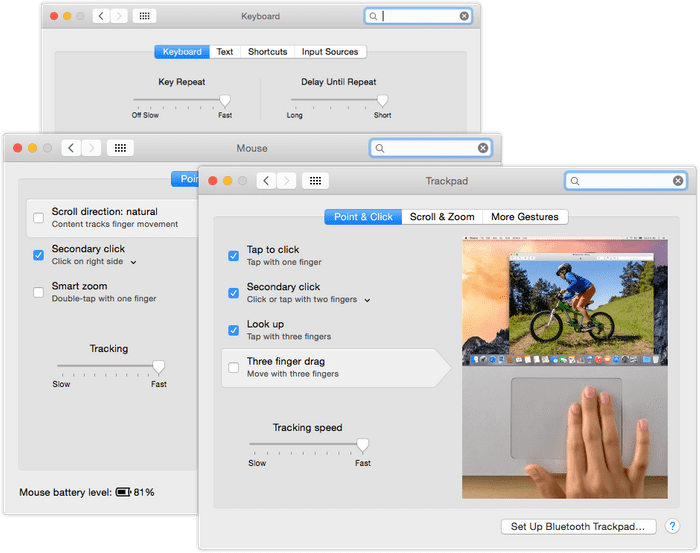Click forward arrow in Keyboard window
700x553 pixels.
(x=121, y=17)
